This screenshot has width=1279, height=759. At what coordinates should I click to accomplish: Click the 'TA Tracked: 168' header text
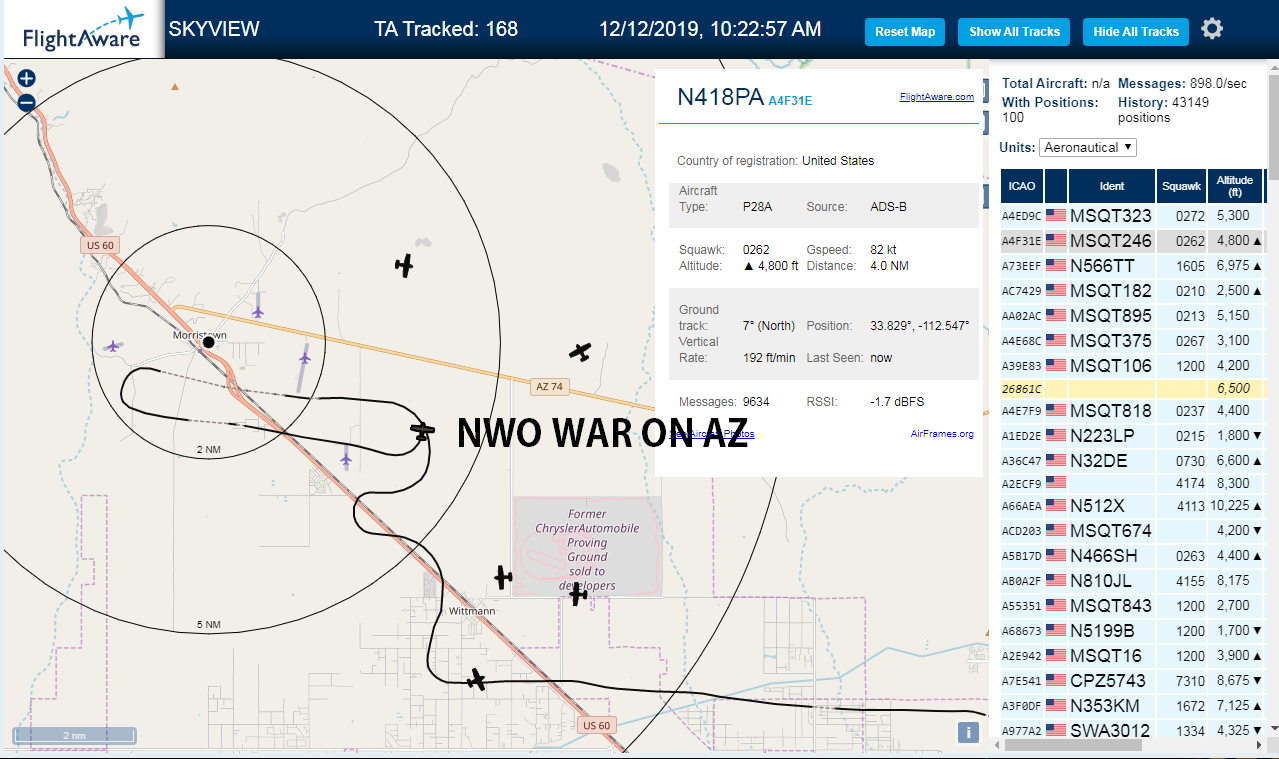click(x=446, y=29)
